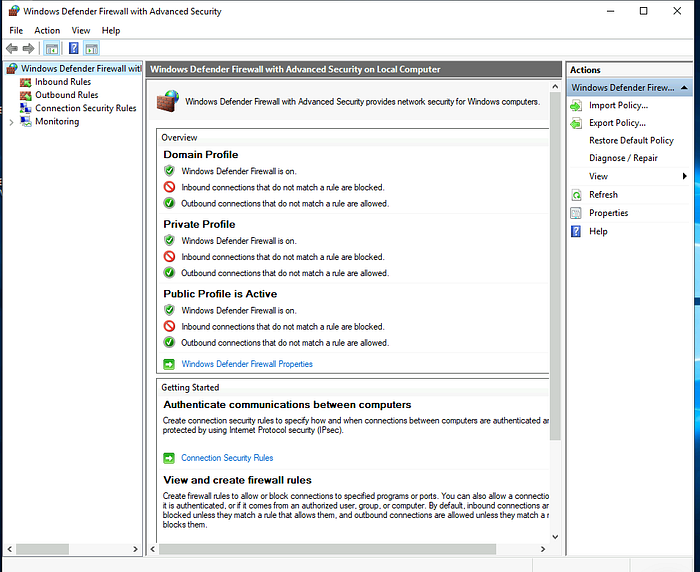Select the Outbound Rules icon in the tree
This screenshot has height=572, width=700.
coord(25,95)
